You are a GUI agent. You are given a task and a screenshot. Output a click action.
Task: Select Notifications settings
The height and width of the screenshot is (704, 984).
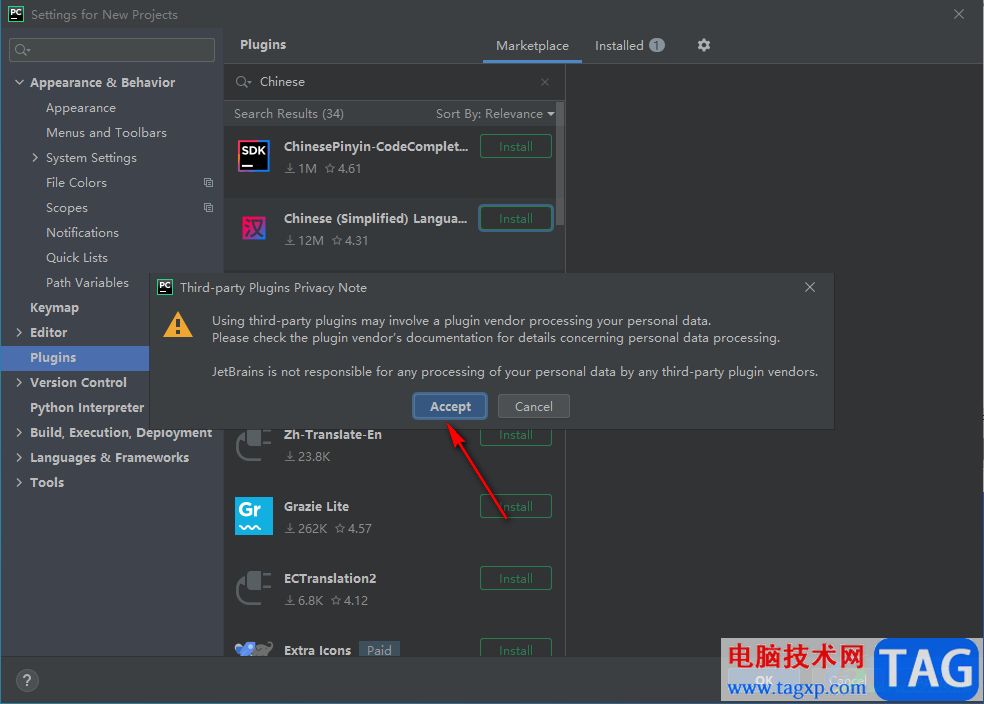point(82,233)
